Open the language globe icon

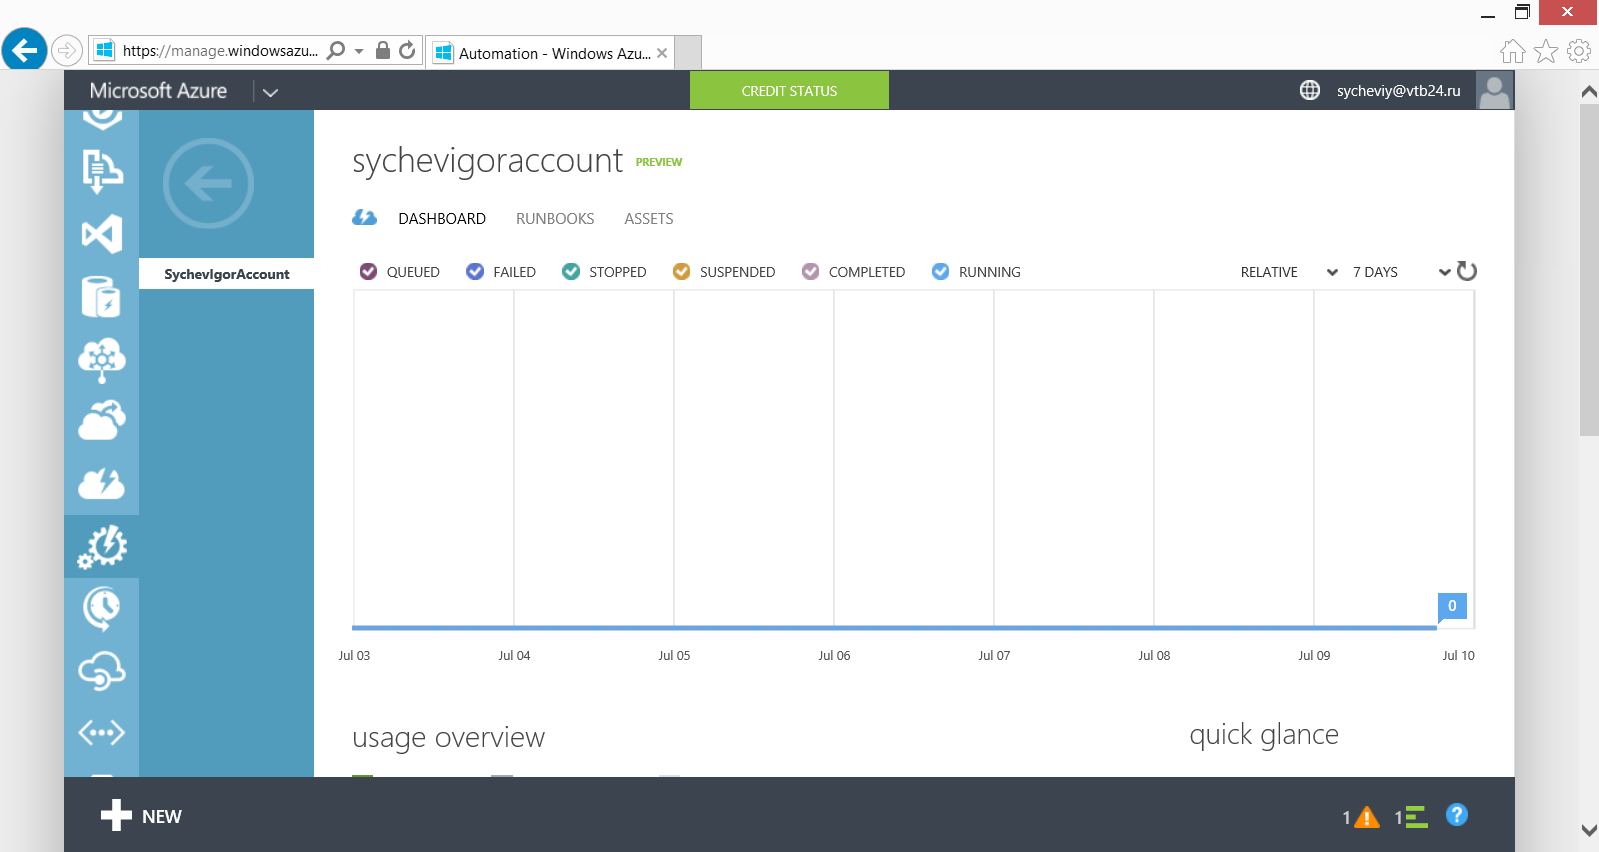tap(1310, 90)
